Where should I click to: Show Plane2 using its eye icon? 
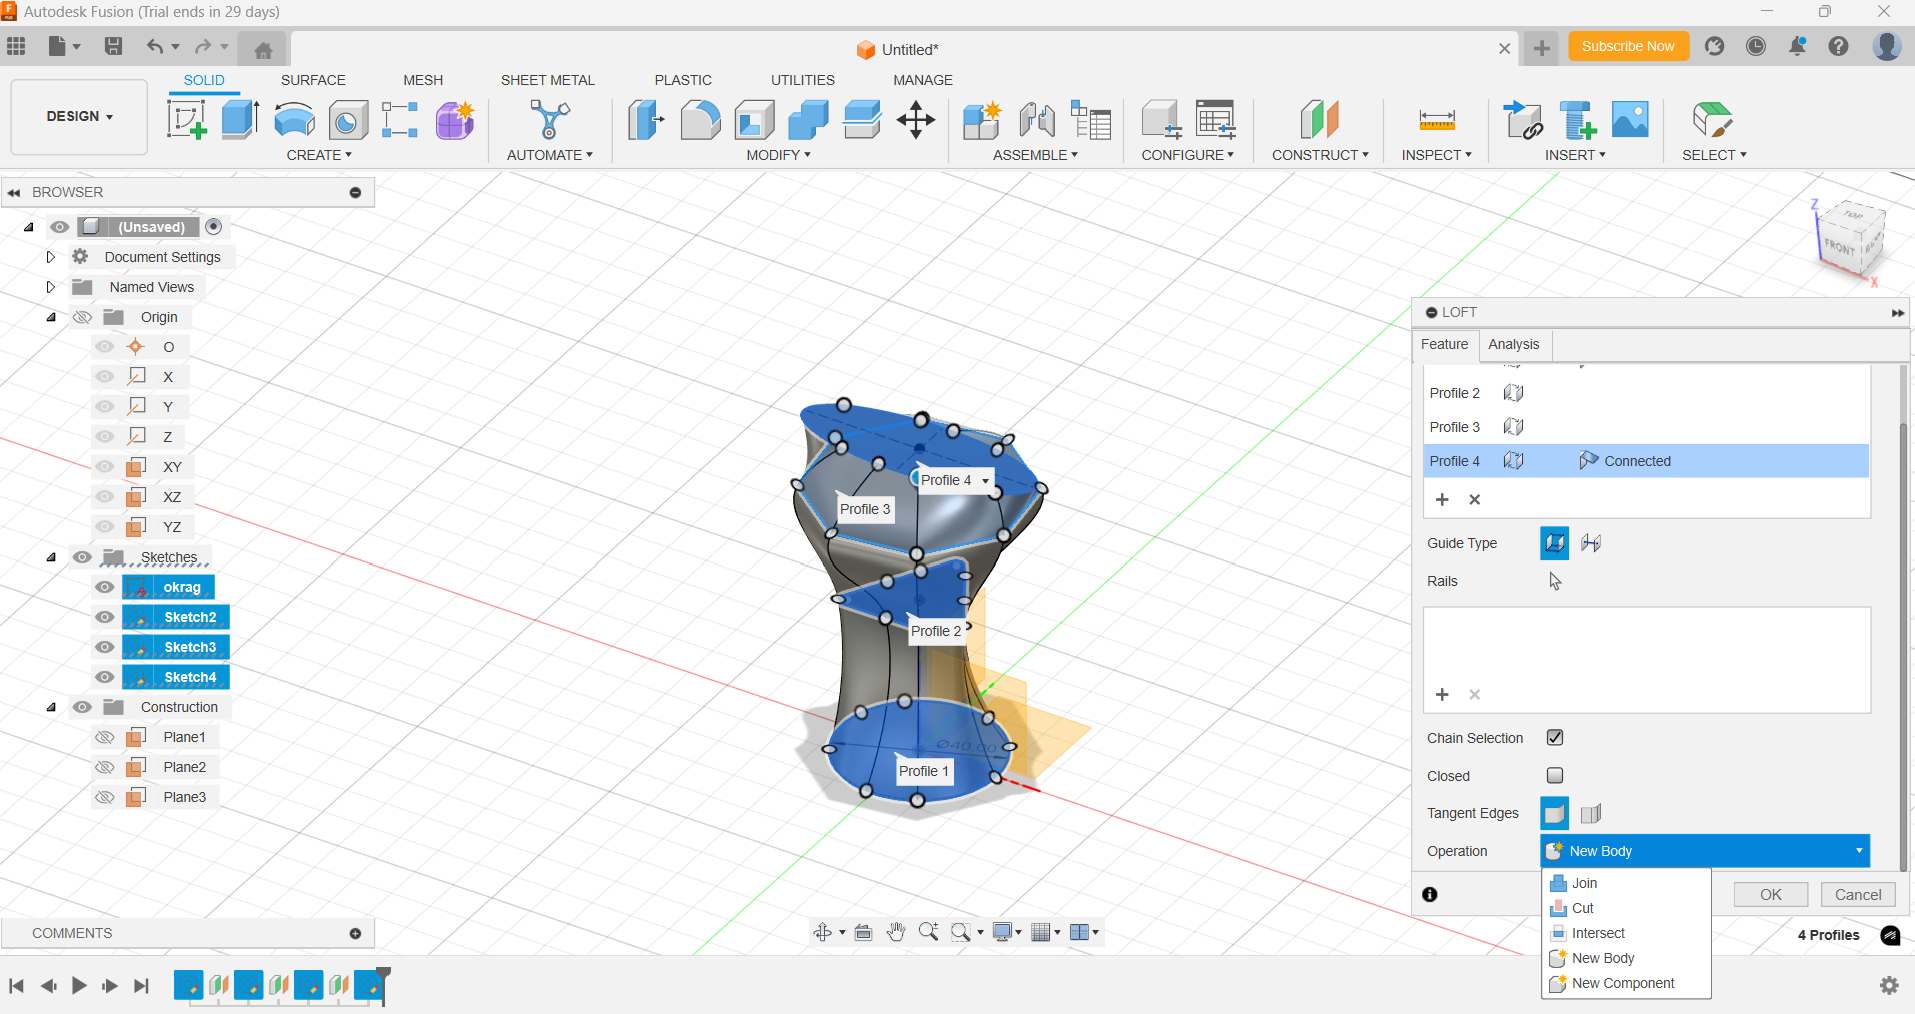tap(105, 767)
